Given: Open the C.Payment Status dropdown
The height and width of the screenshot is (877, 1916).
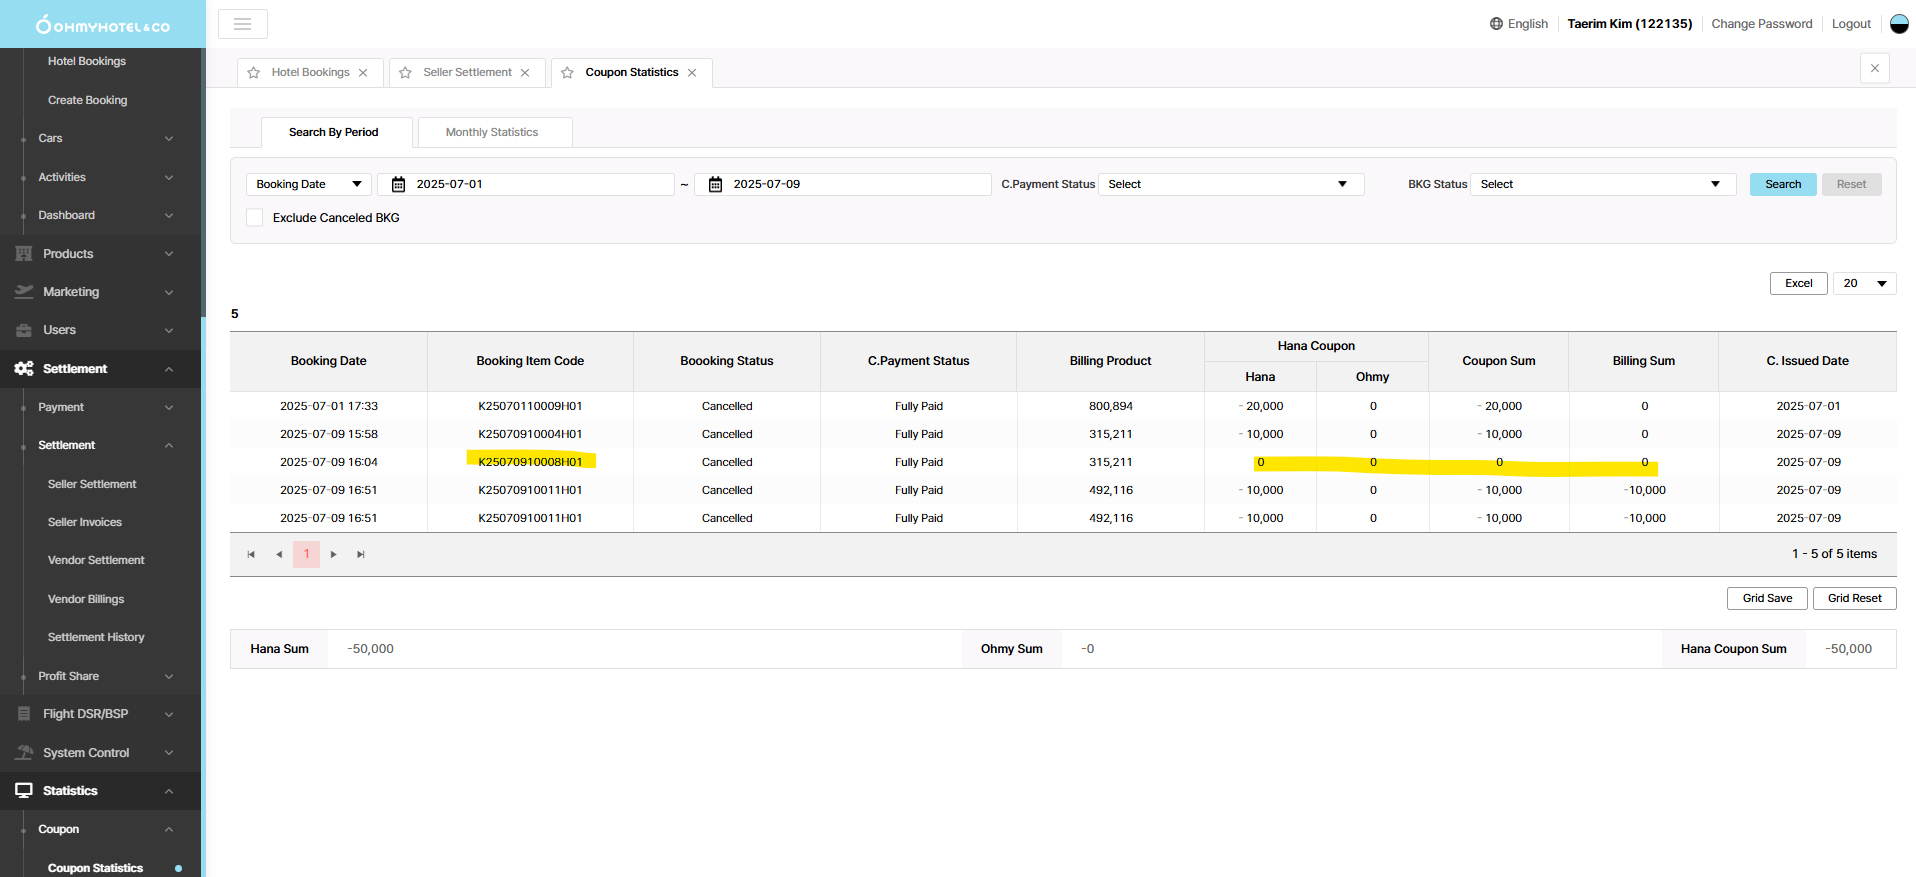Looking at the screenshot, I should pyautogui.click(x=1230, y=185).
